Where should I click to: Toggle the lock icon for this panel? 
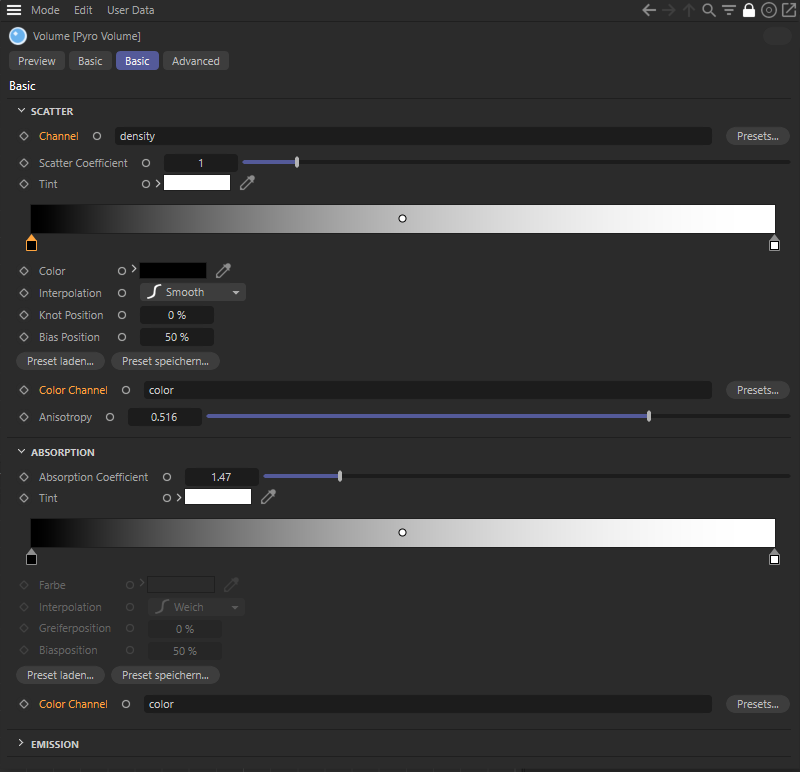pyautogui.click(x=749, y=10)
